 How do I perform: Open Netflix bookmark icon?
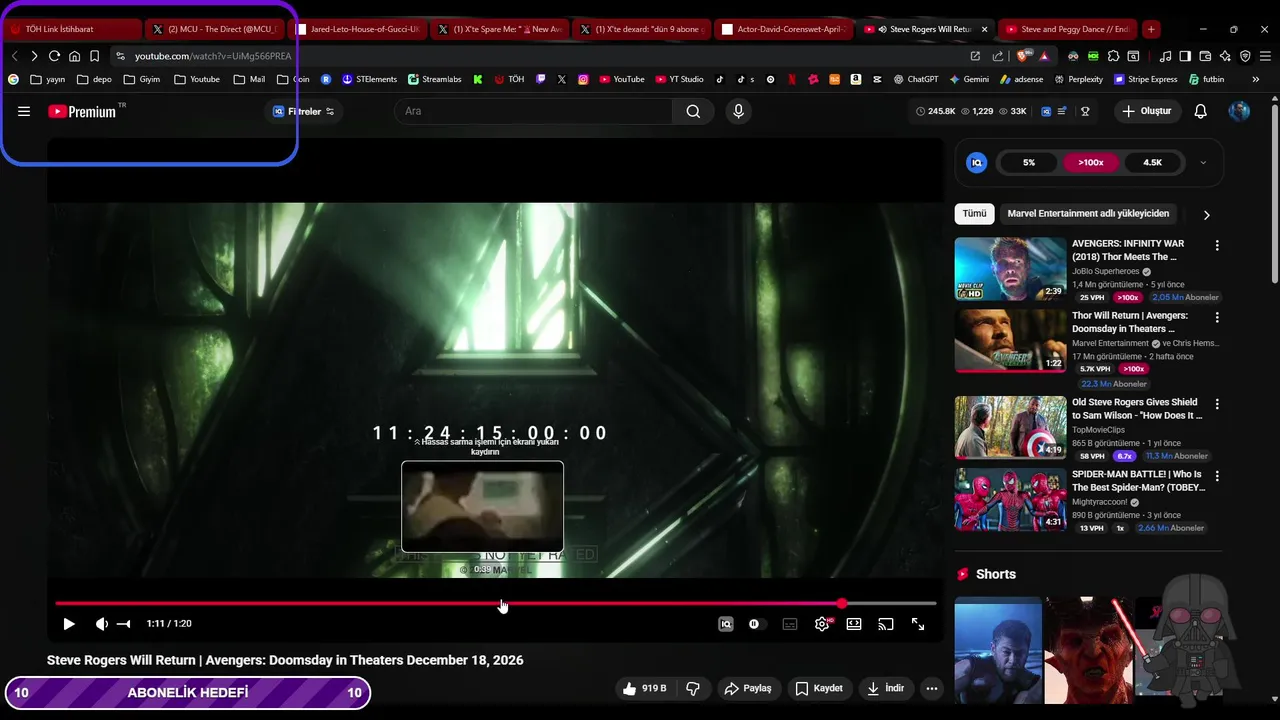click(792, 79)
